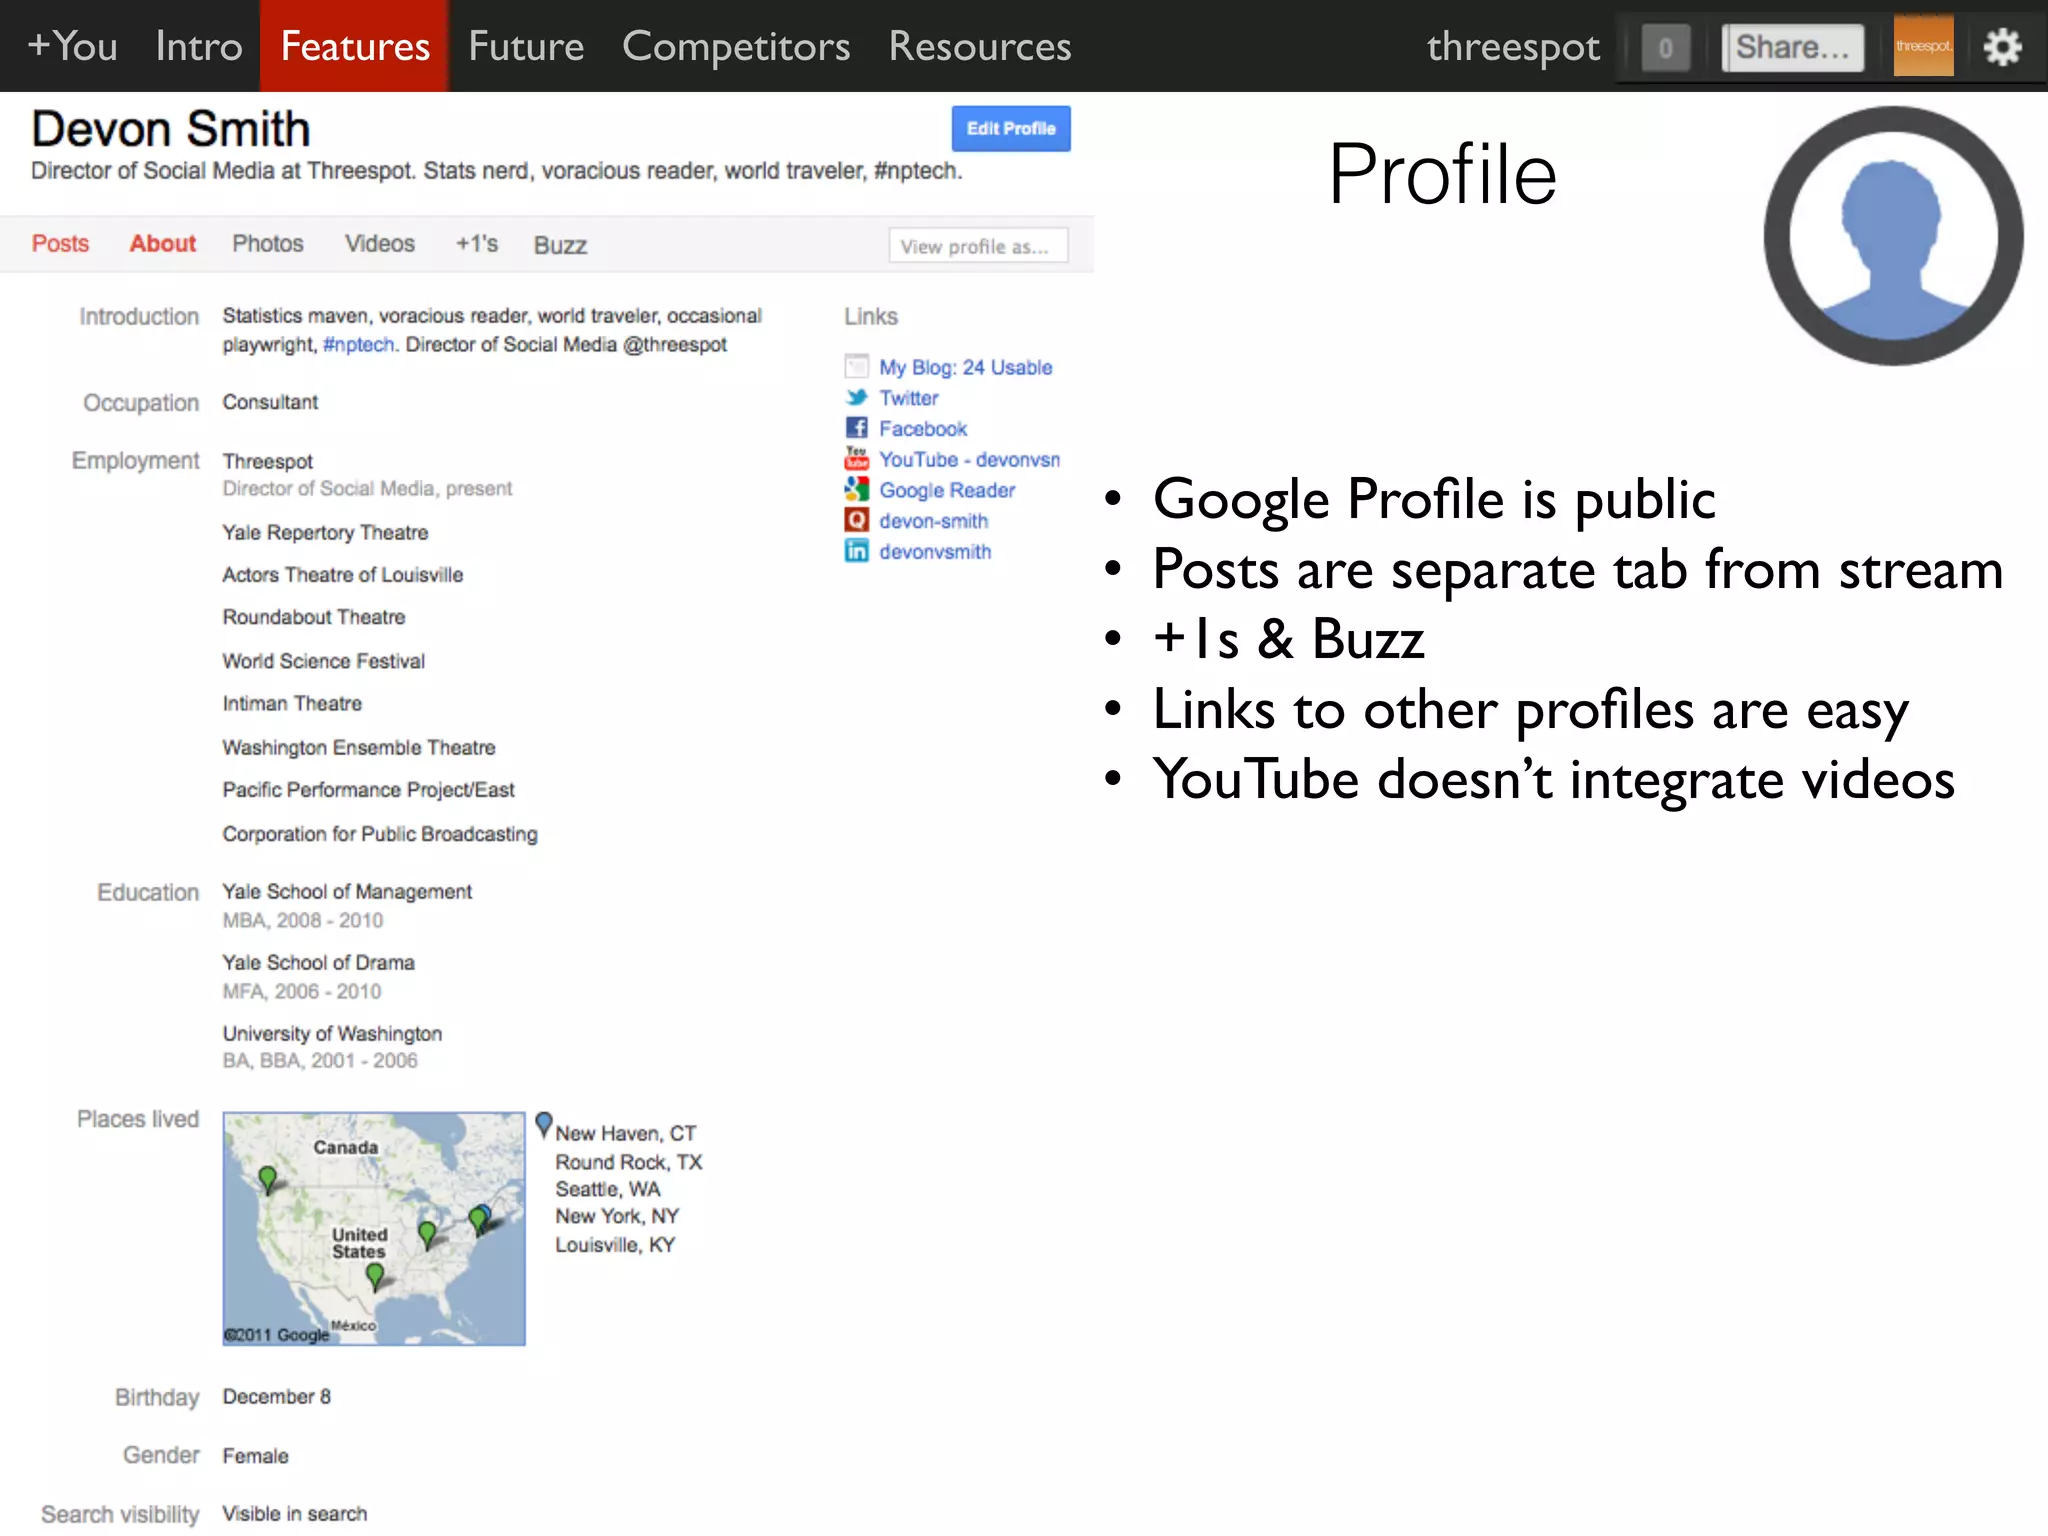Open the settings gear icon
This screenshot has width=2048, height=1536.
[2002, 47]
